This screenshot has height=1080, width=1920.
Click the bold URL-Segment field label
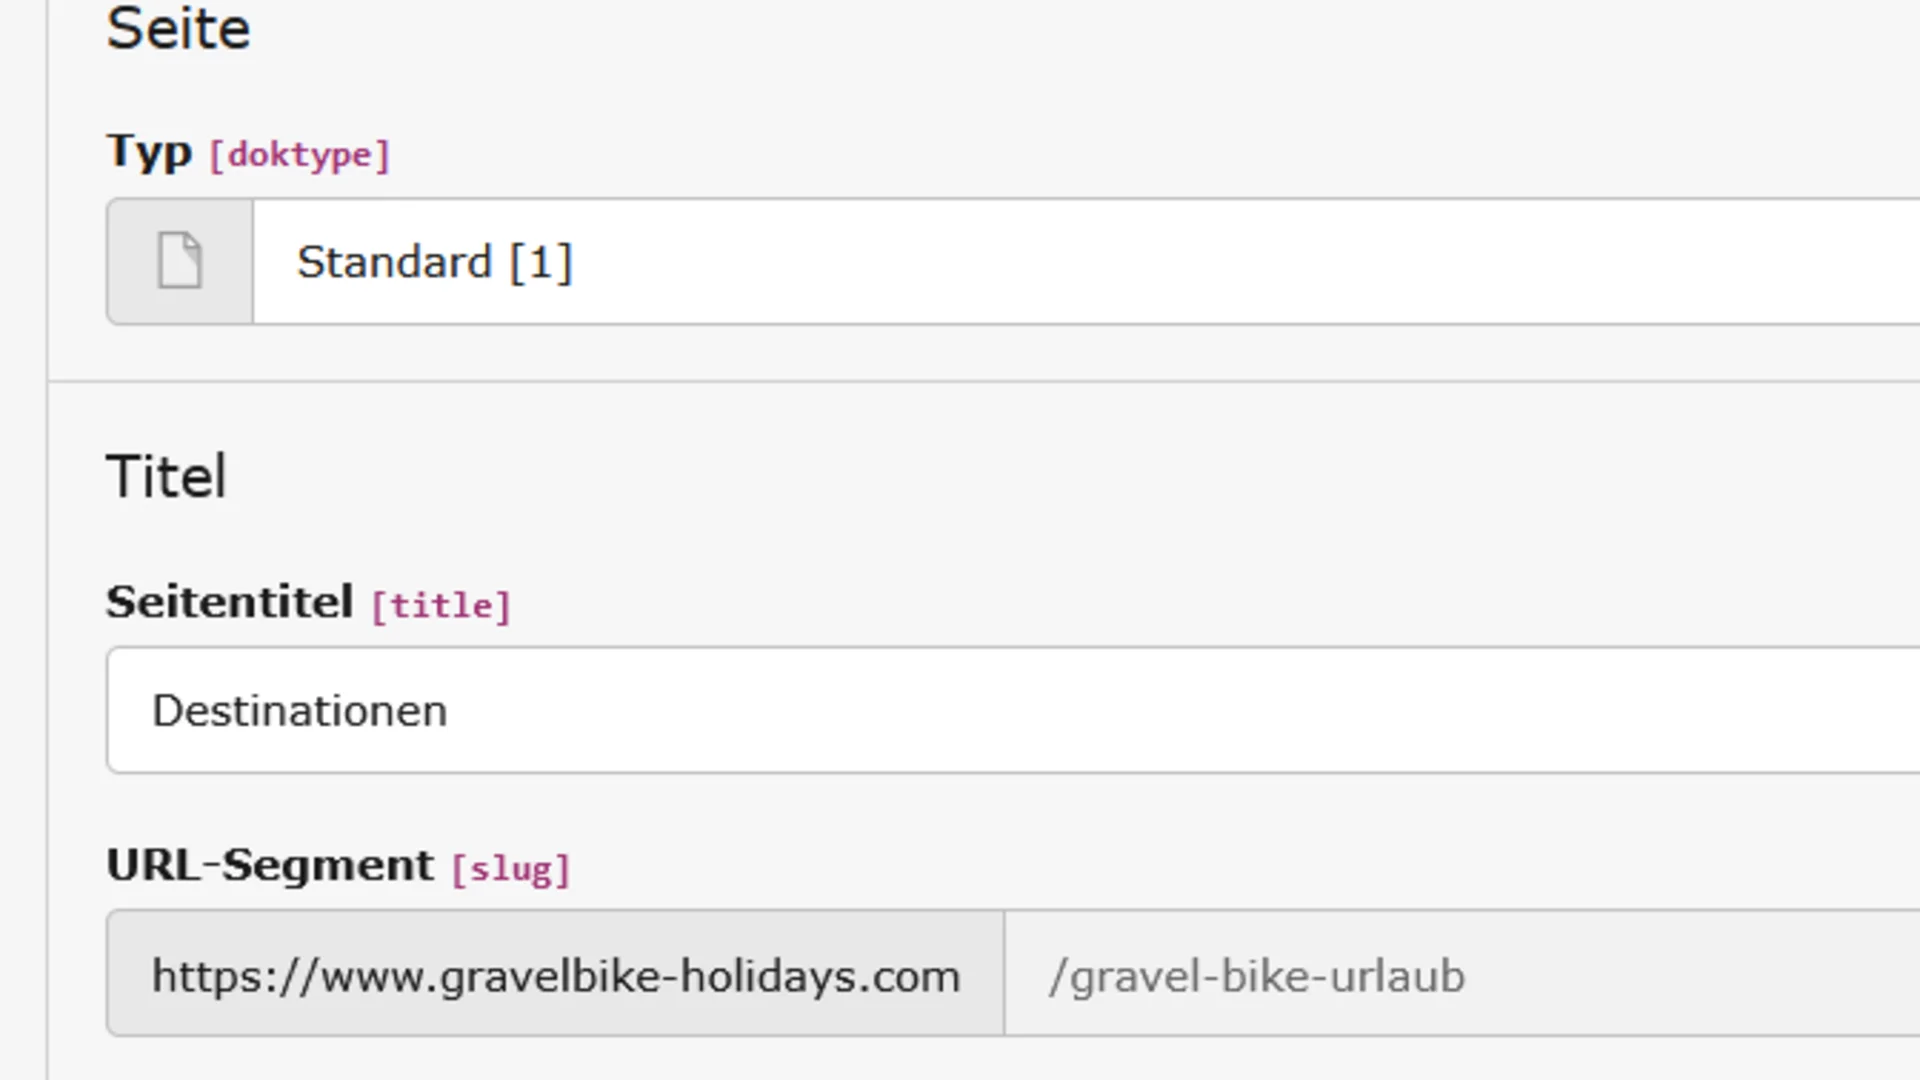click(270, 865)
